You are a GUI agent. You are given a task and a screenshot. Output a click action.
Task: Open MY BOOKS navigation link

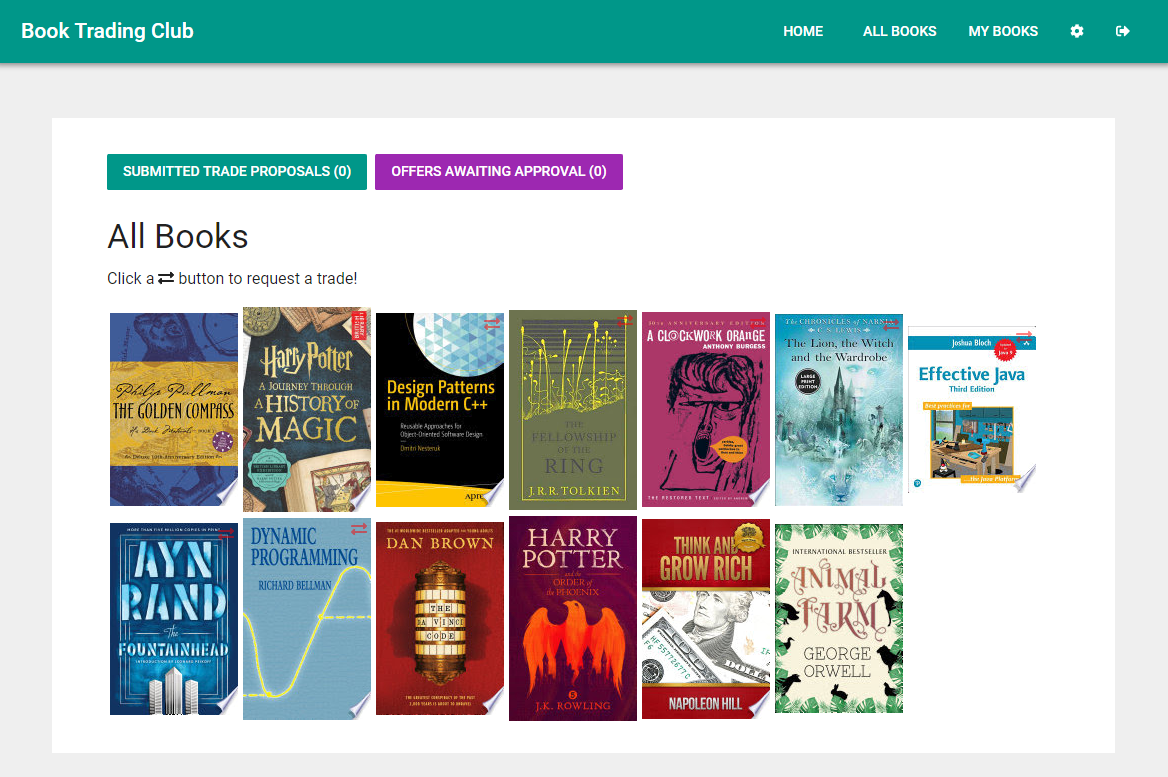1003,31
